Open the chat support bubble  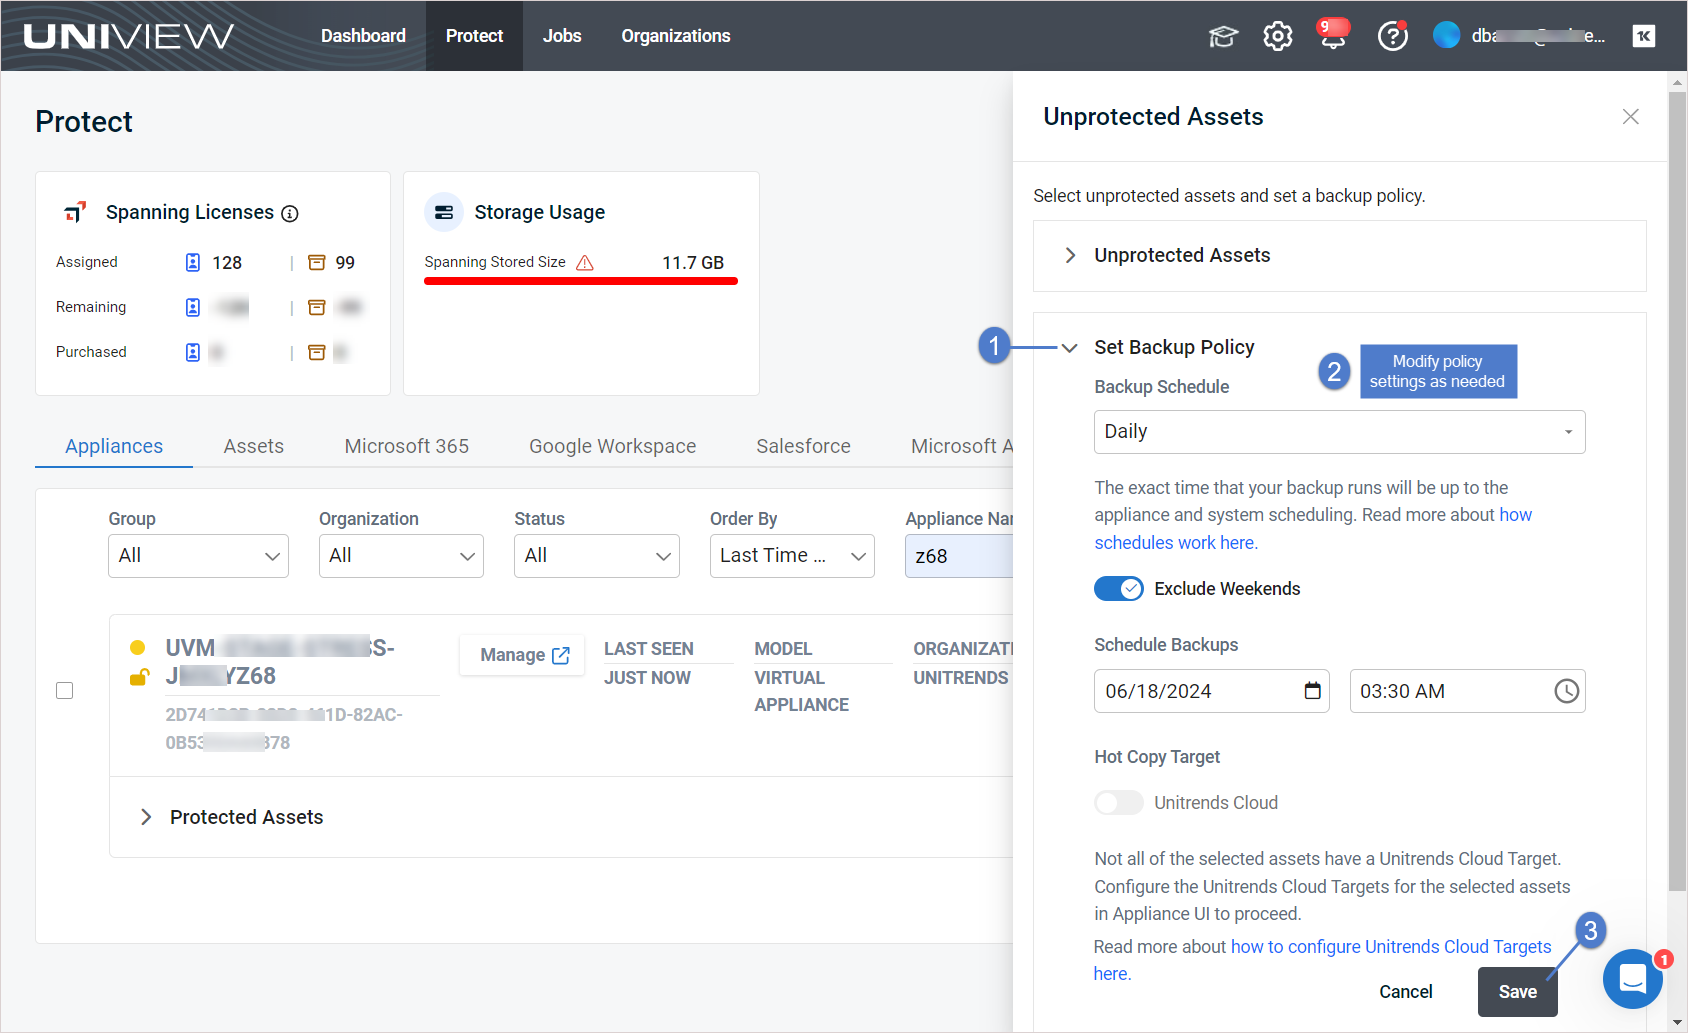pos(1633,979)
